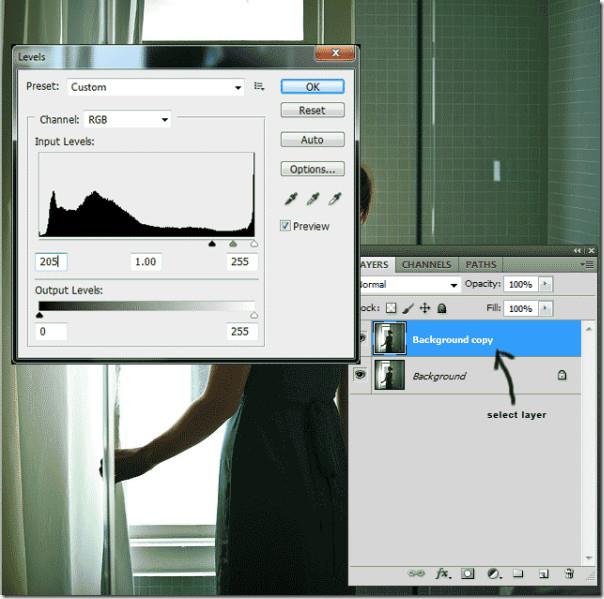Uncheck the Preview checkbox
604x599 pixels.
coord(286,226)
